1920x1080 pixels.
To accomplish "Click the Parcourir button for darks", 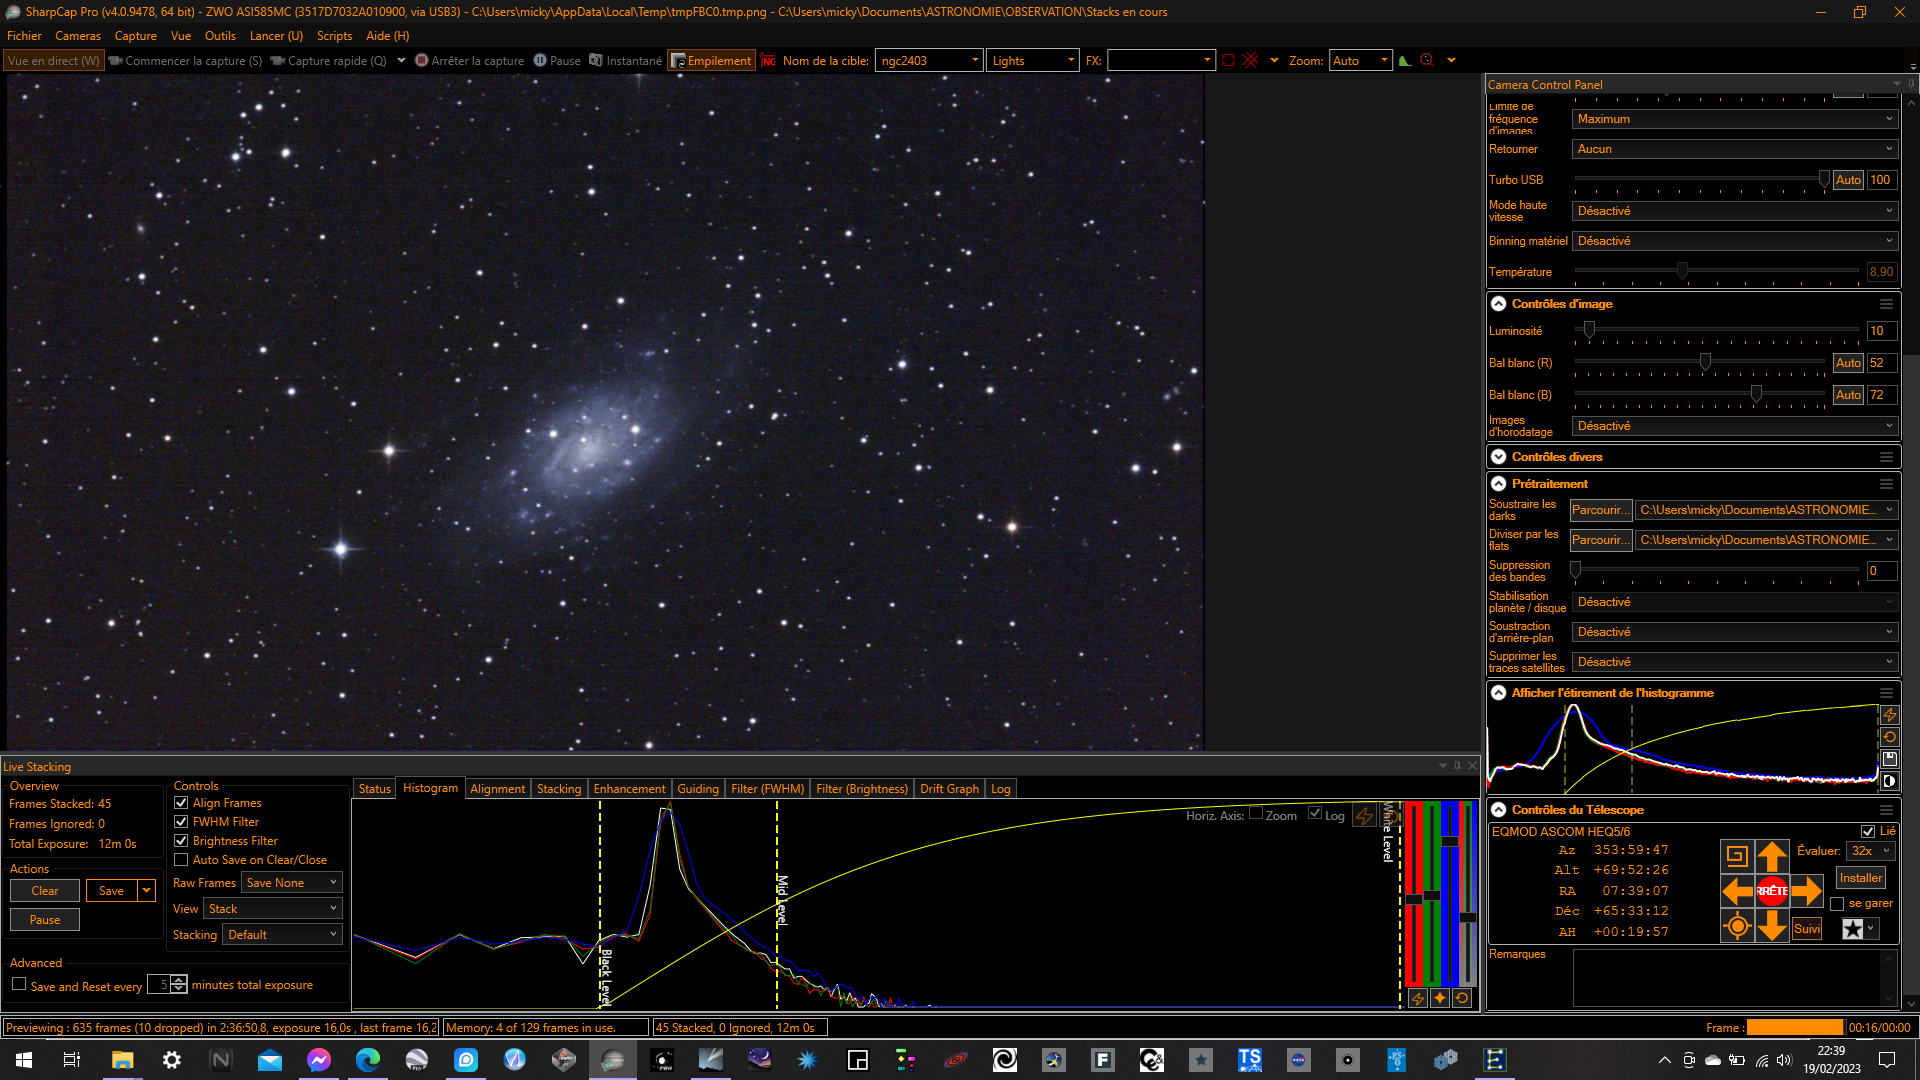I will point(1600,510).
